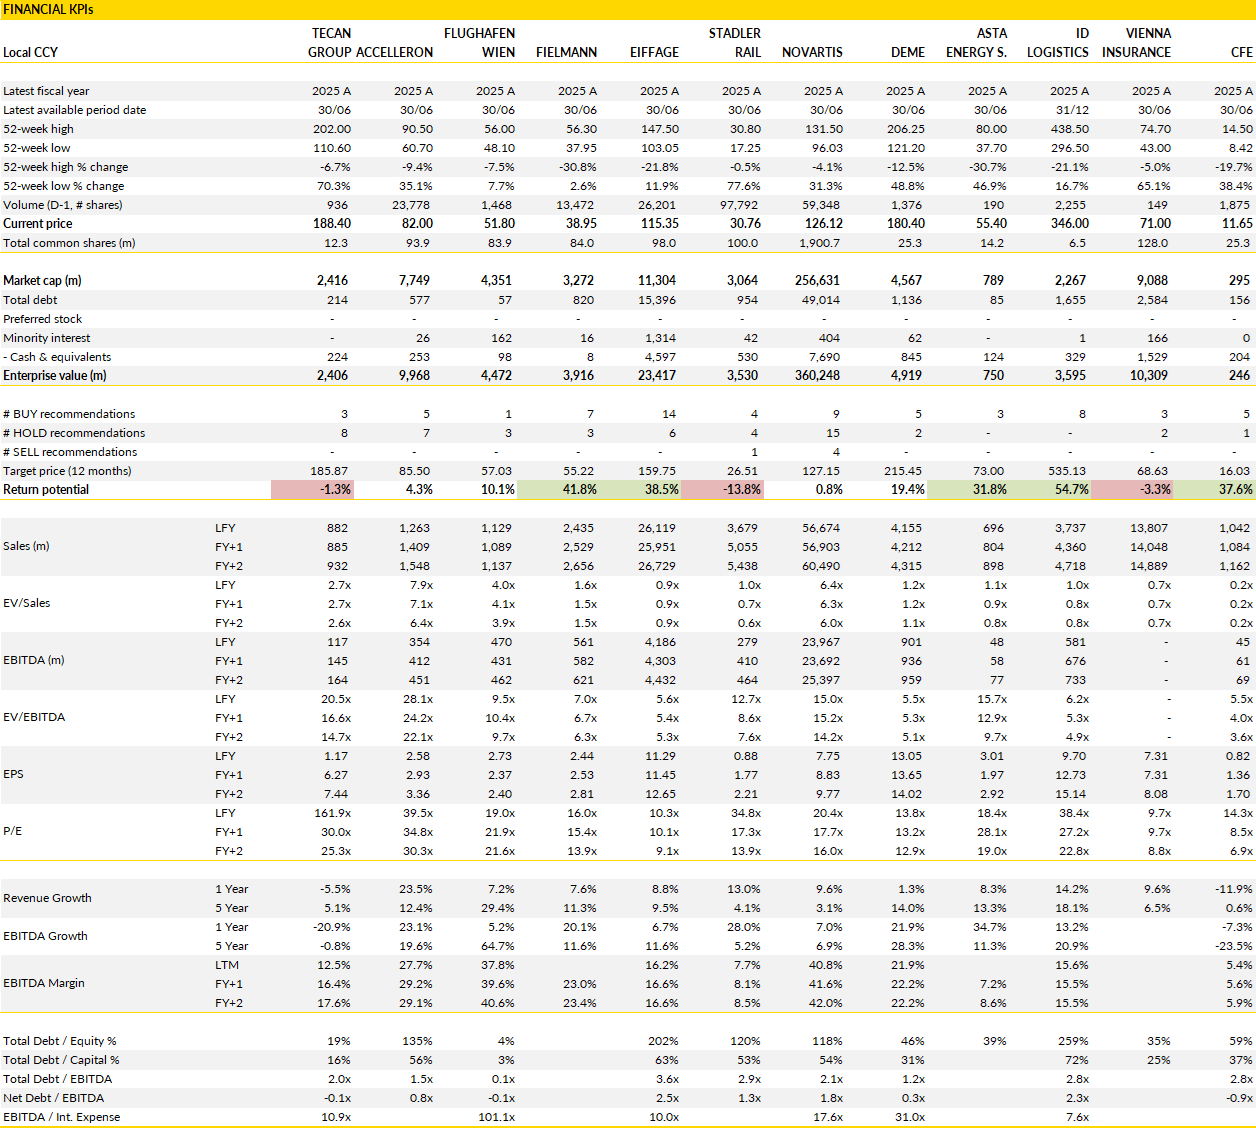
Task: Click the Total common shares (m) label
Action: click(69, 243)
